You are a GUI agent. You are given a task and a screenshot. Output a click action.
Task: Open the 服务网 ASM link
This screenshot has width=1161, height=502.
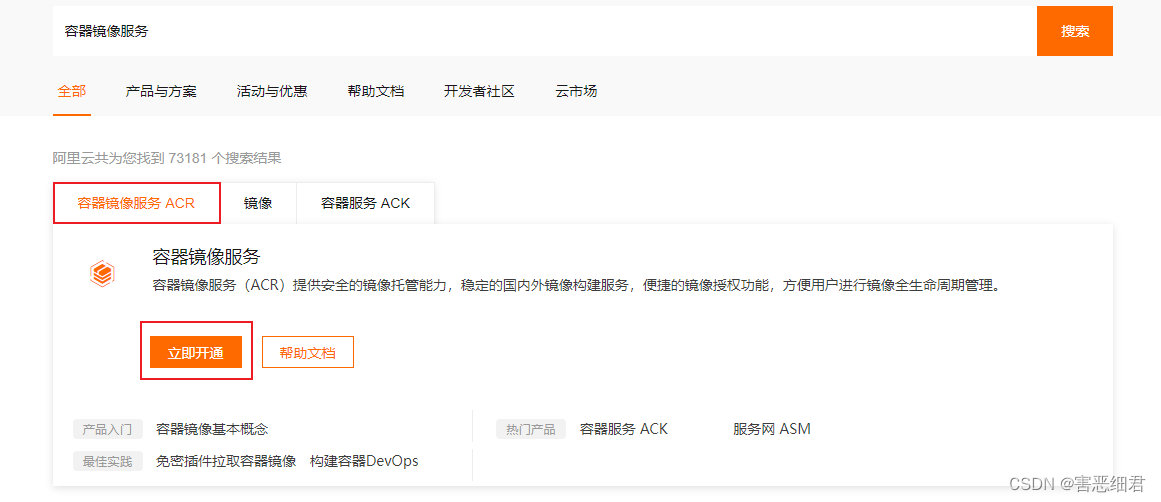772,429
